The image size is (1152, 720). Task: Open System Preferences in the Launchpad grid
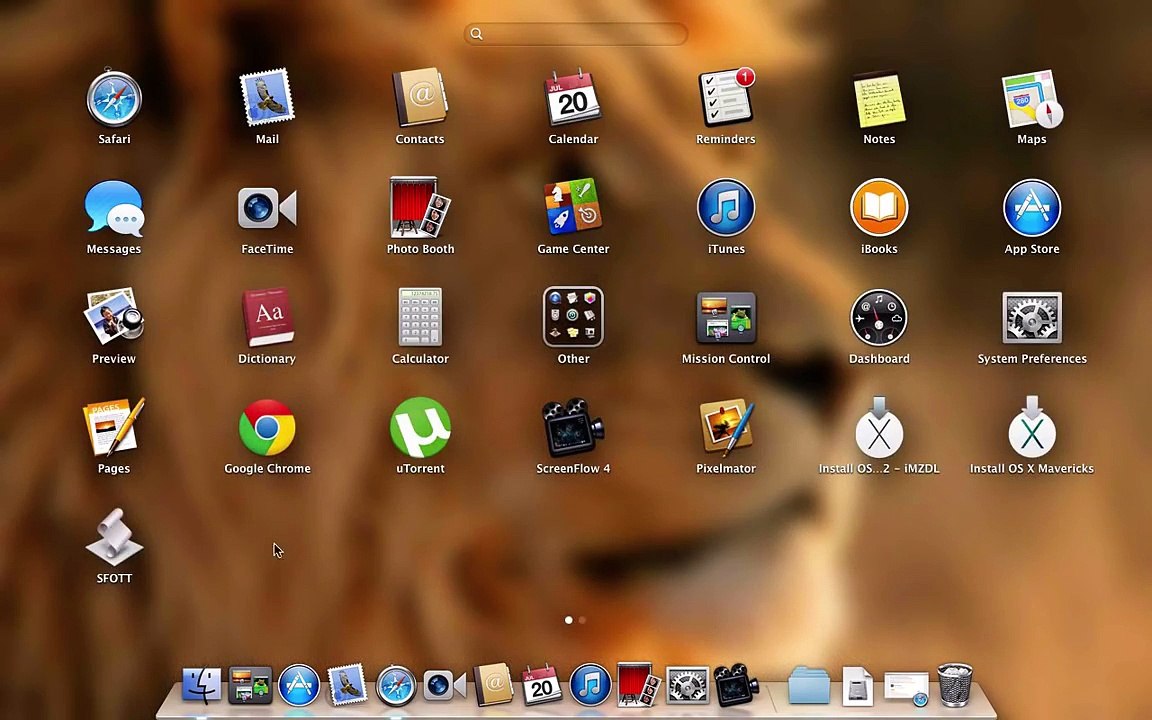[1032, 317]
